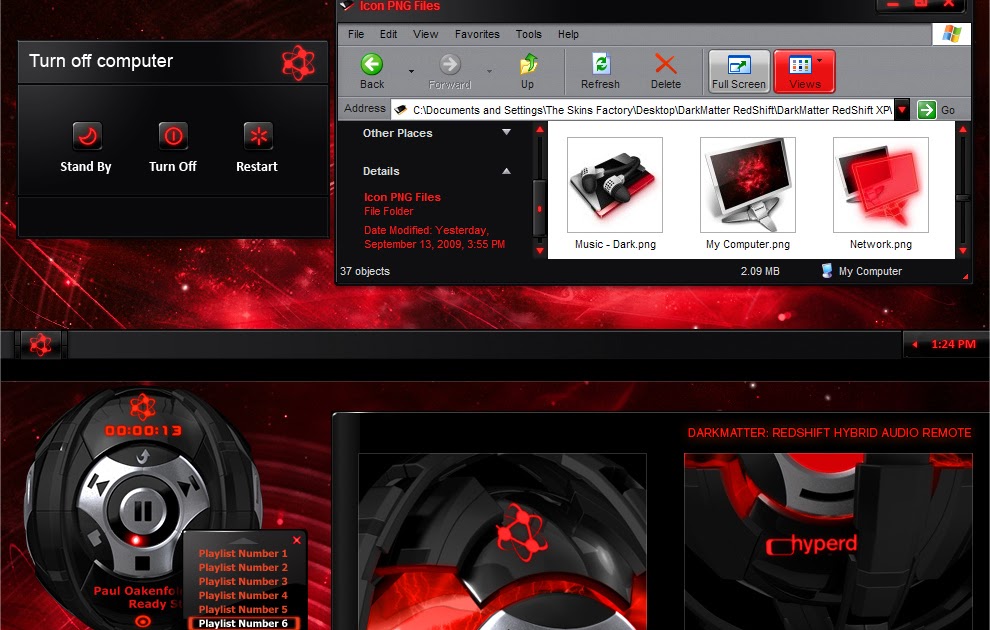
Task: Click the file pane scroll down arrow
Action: coord(963,251)
